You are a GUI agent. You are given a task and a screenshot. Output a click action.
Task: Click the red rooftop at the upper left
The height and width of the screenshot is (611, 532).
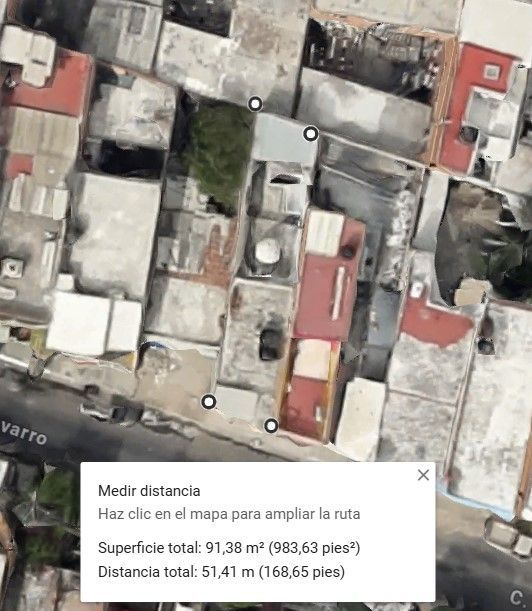tap(51, 90)
